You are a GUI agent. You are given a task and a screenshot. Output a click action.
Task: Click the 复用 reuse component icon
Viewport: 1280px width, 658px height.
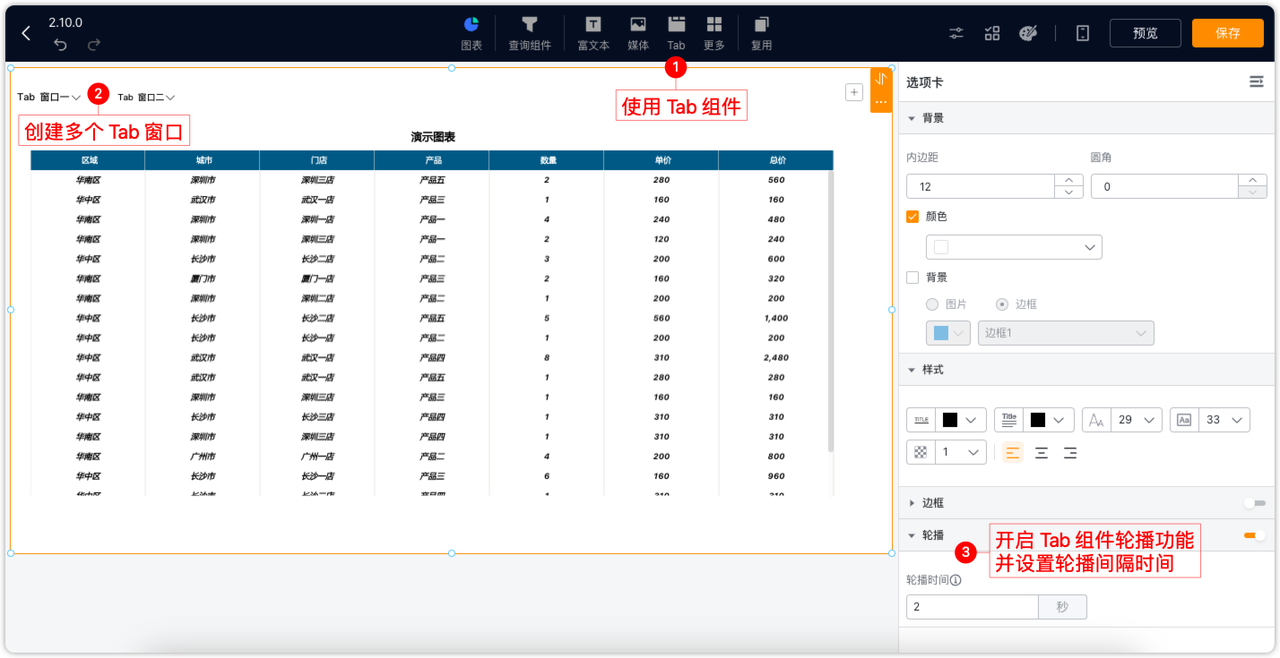(x=761, y=30)
